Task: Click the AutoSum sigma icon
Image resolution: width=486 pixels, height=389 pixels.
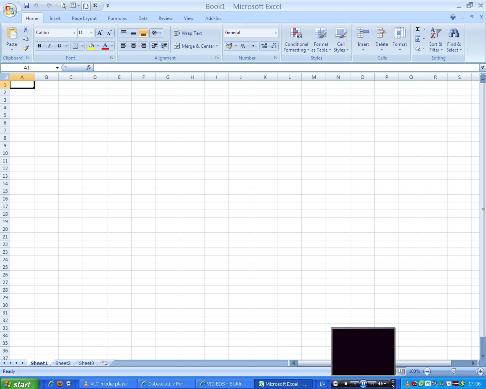Action: pos(417,29)
